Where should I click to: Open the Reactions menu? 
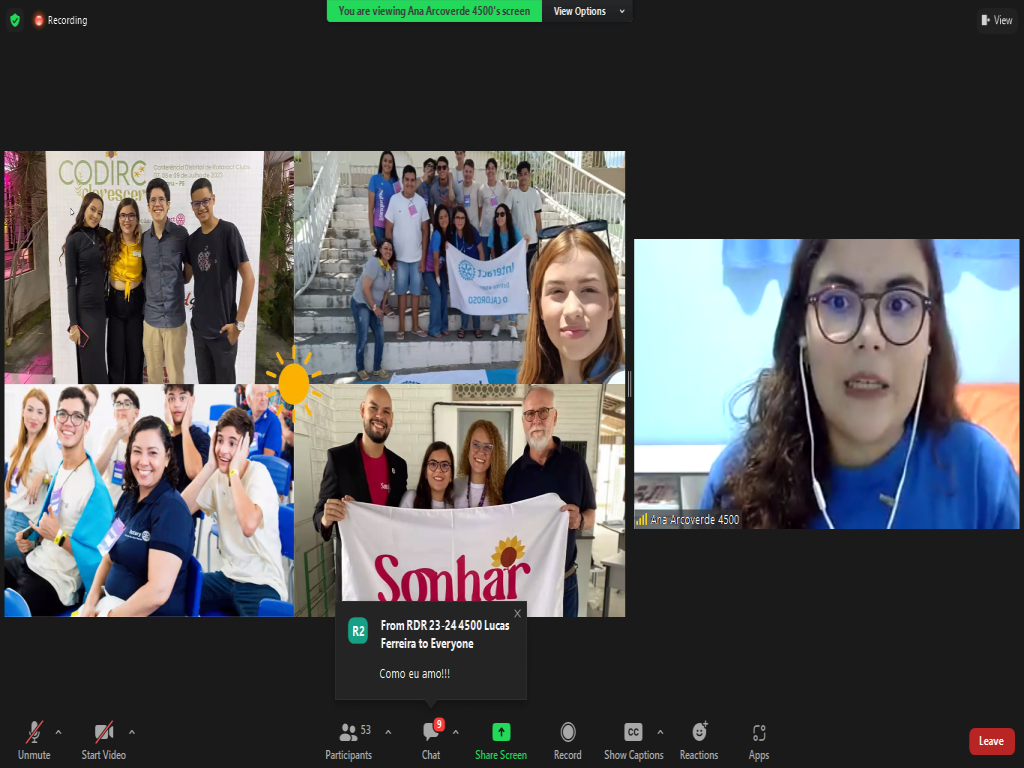click(x=699, y=740)
